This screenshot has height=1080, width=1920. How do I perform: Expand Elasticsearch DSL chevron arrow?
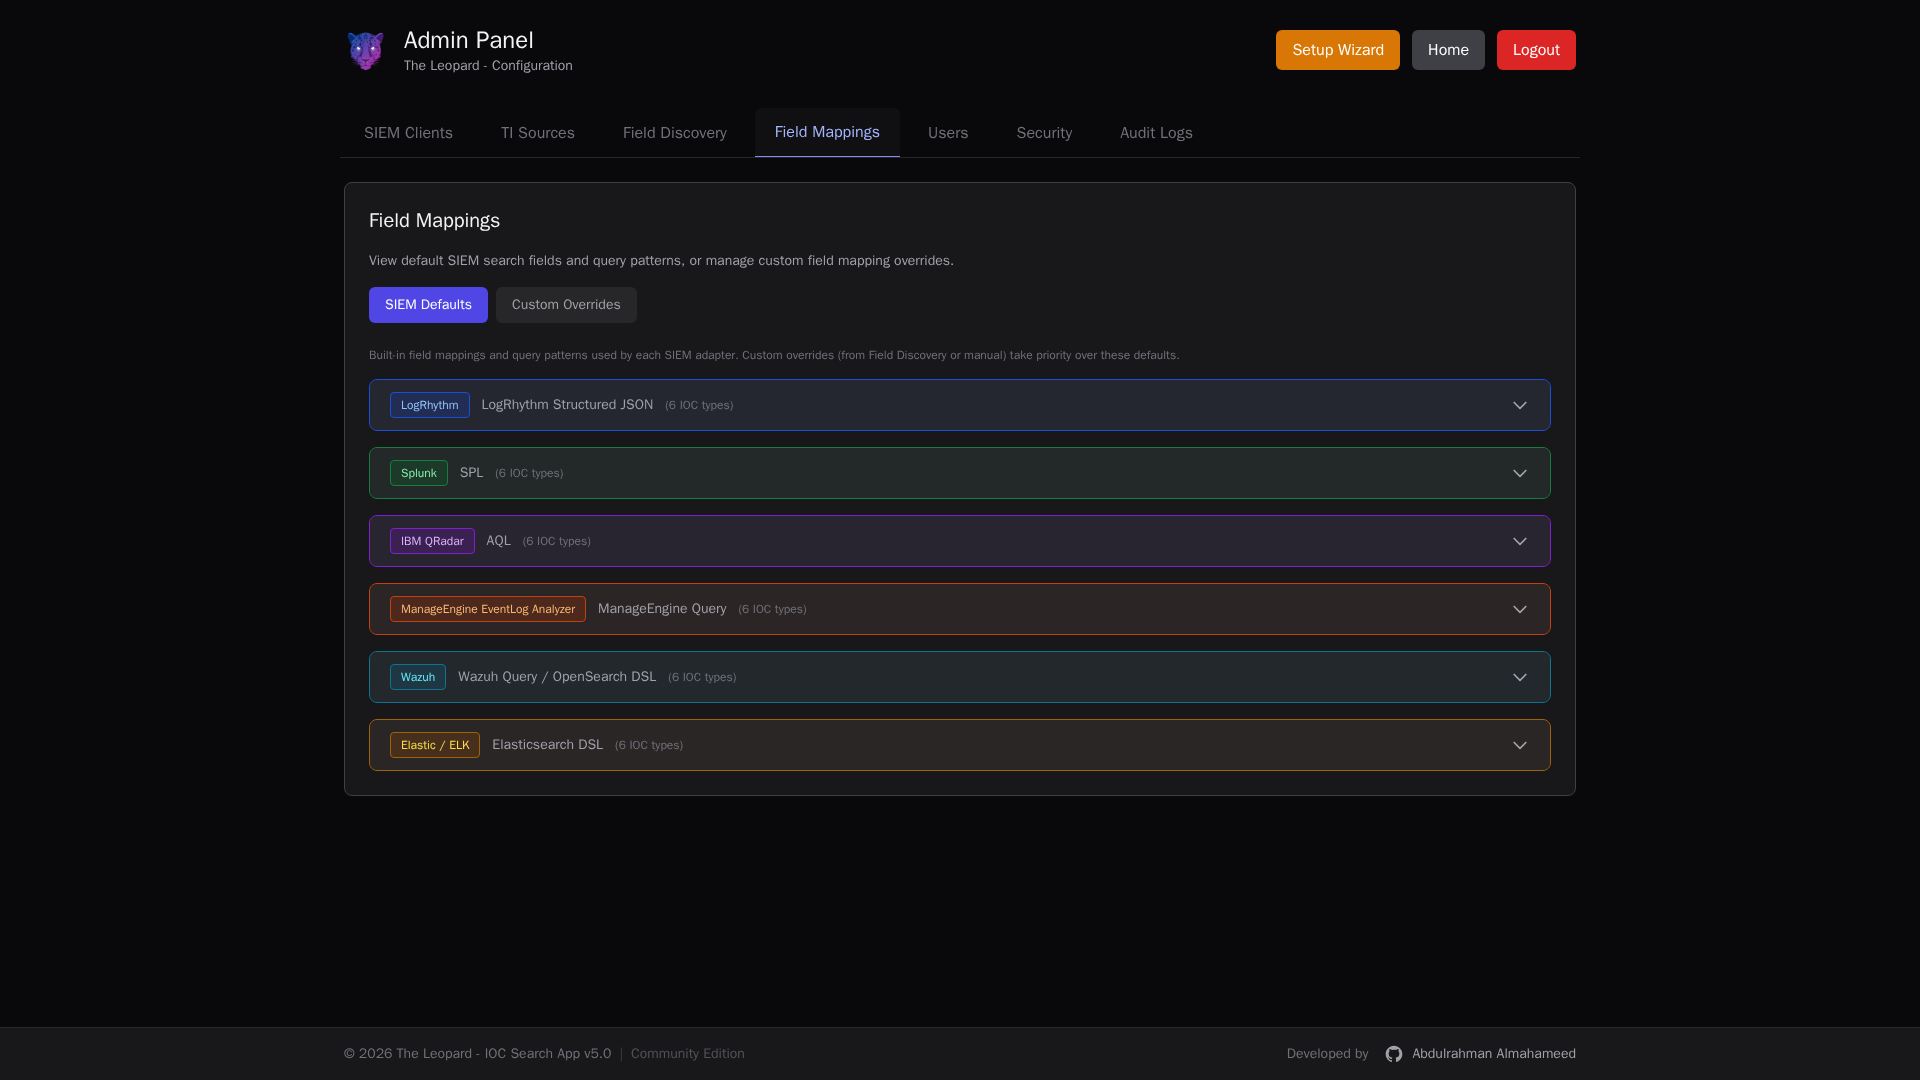point(1519,745)
